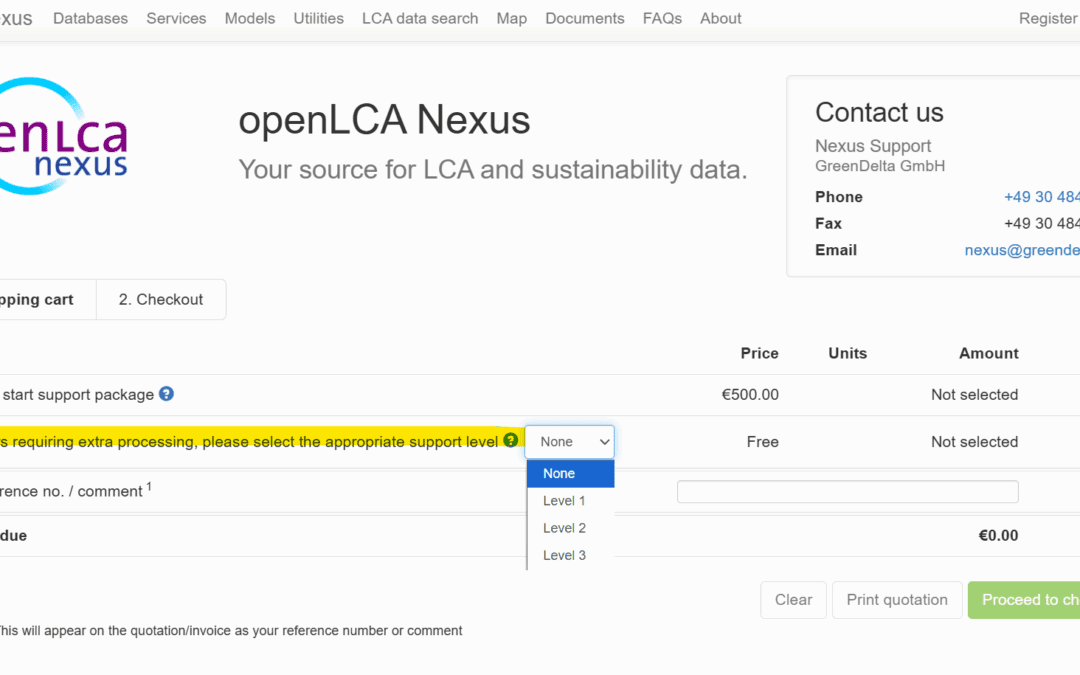The width and height of the screenshot is (1080, 675).
Task: Open the FAQs page
Action: [x=662, y=19]
